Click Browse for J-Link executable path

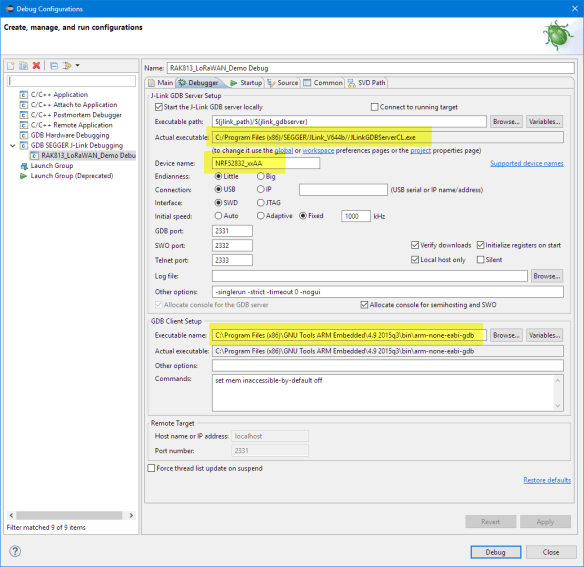(x=506, y=121)
